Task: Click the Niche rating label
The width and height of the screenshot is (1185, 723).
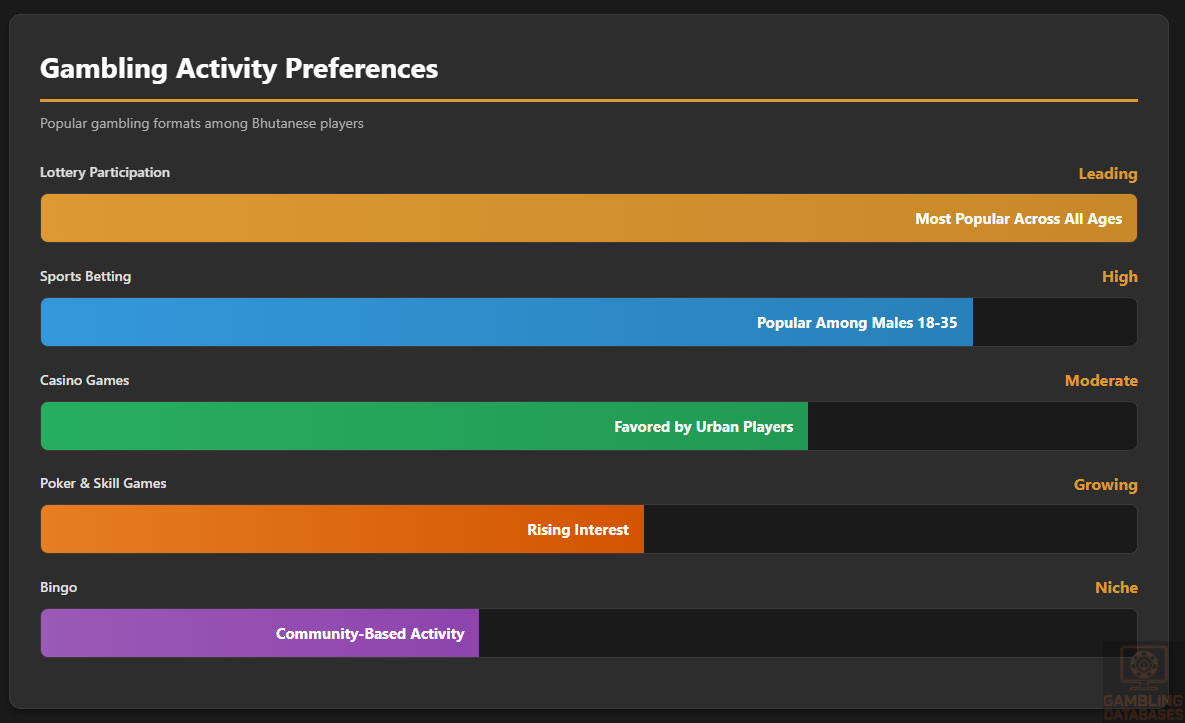Action: click(1116, 588)
